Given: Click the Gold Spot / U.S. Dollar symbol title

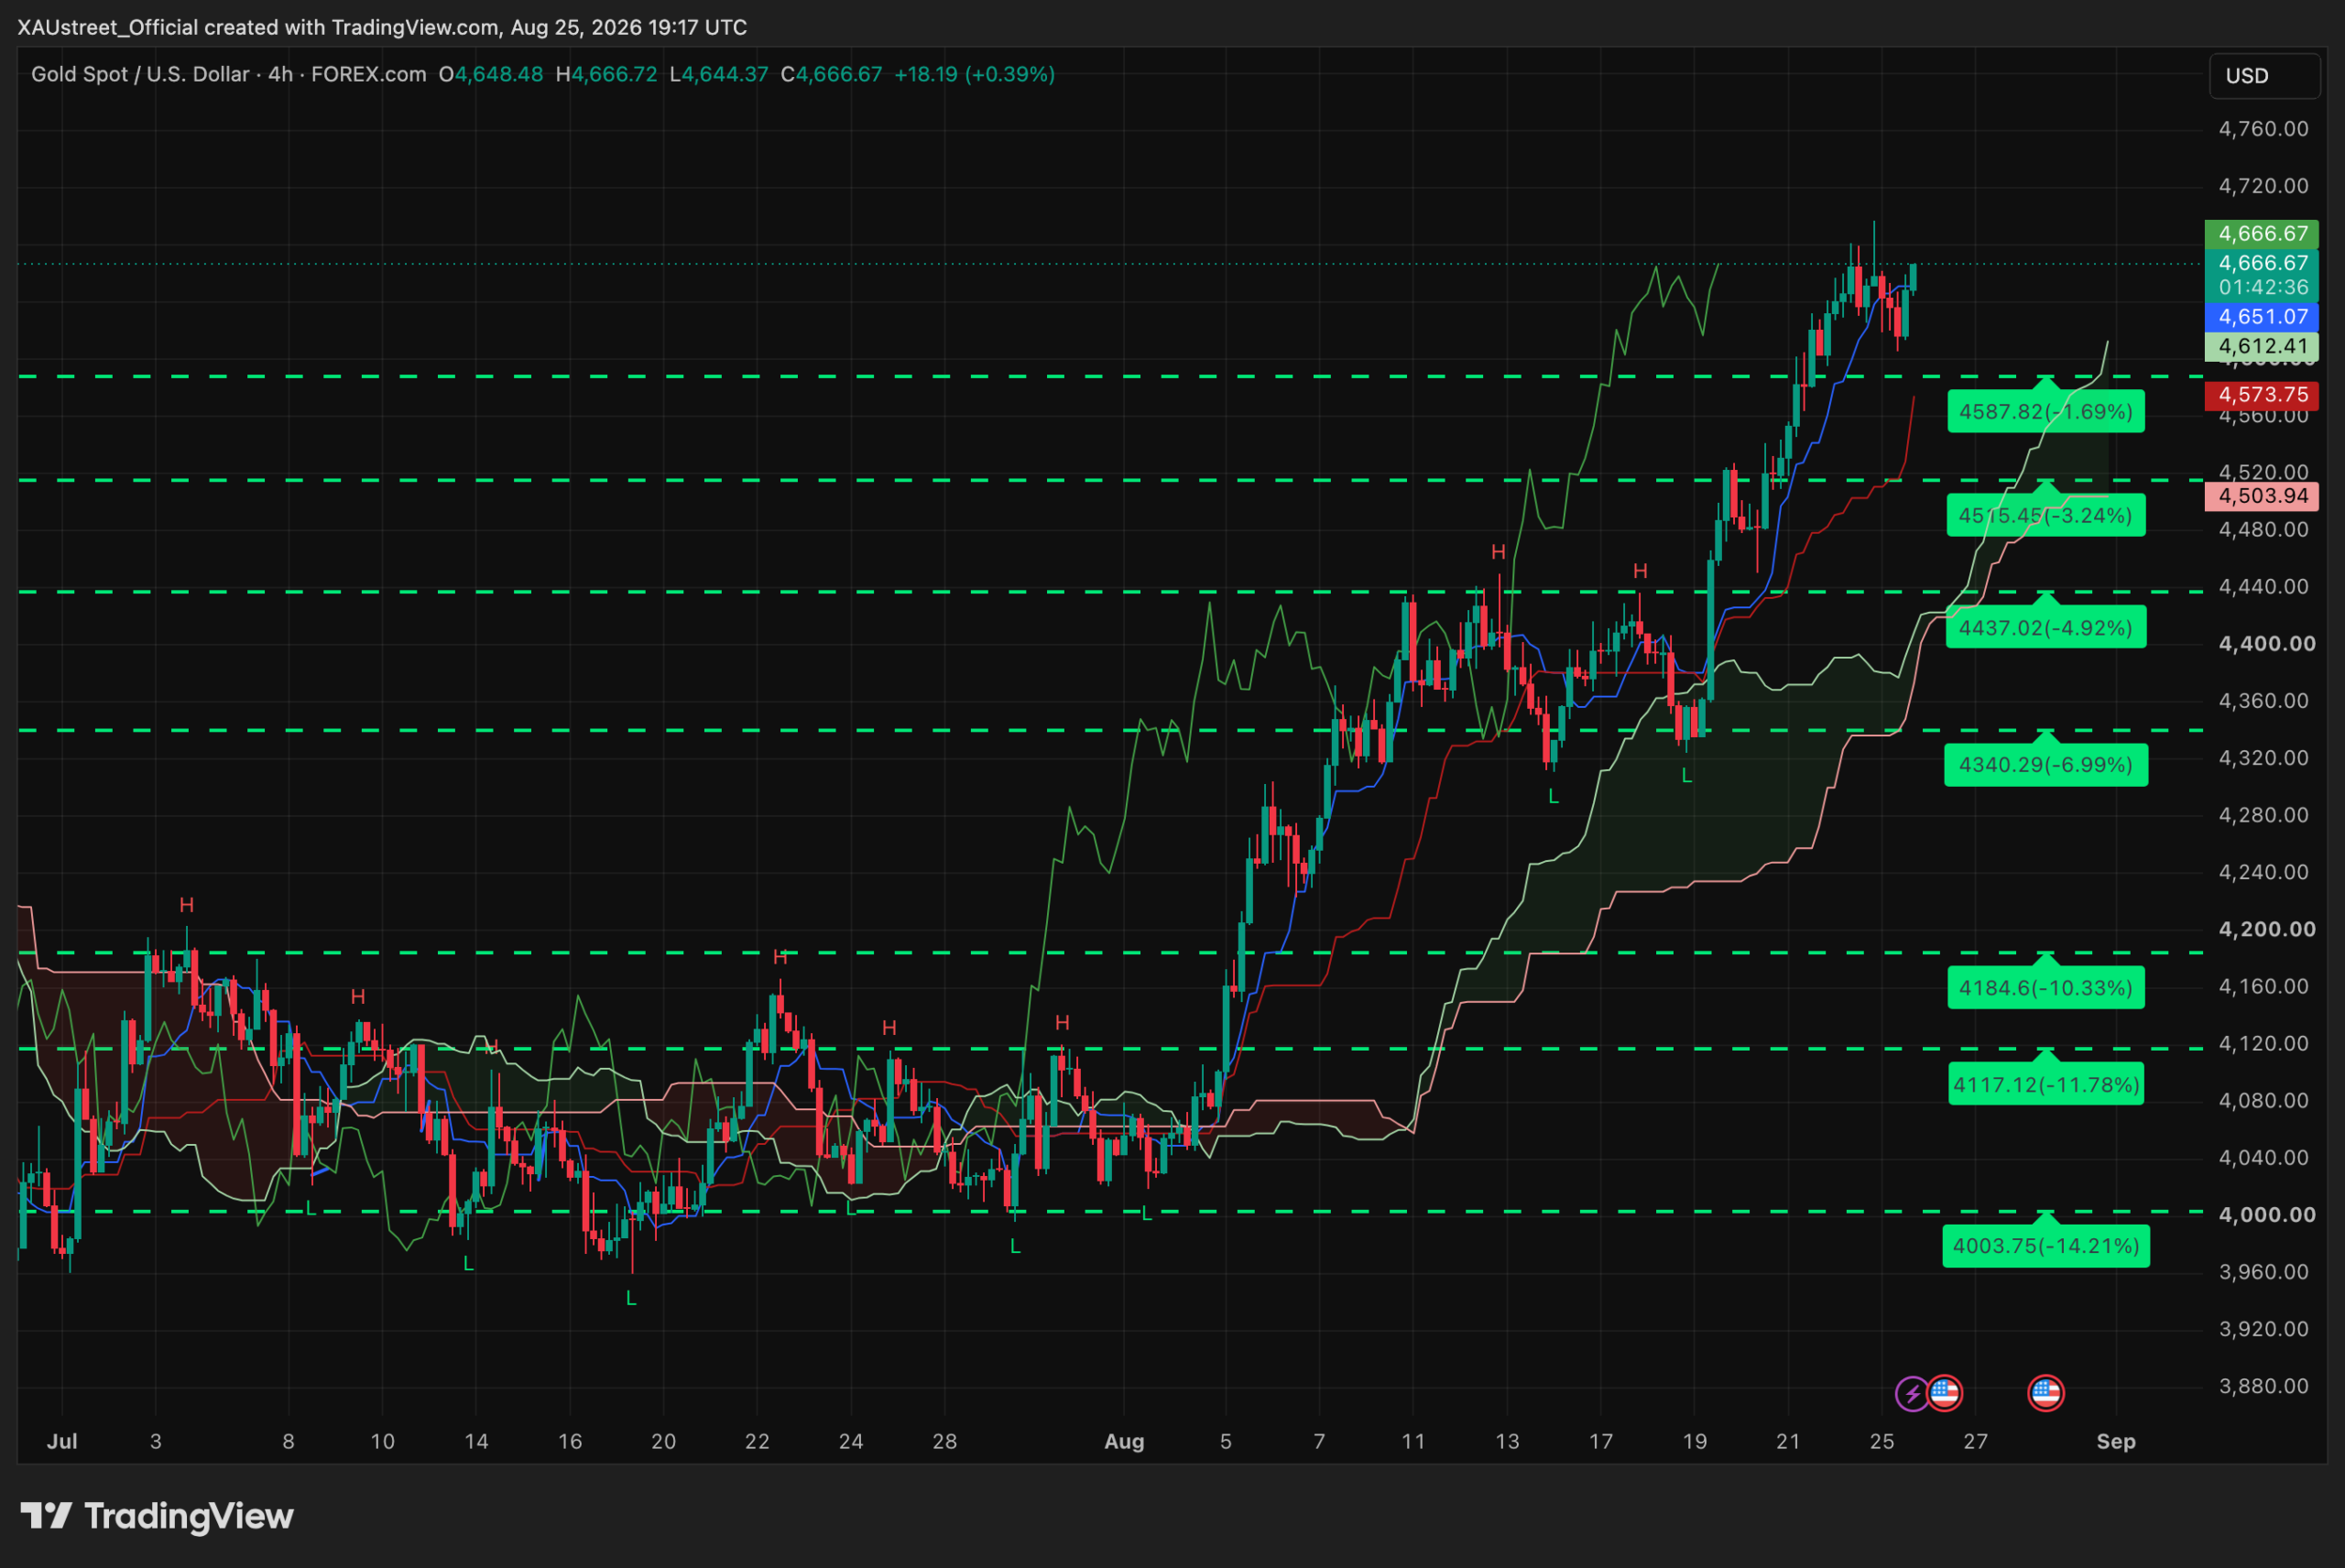Looking at the screenshot, I should pyautogui.click(x=140, y=74).
